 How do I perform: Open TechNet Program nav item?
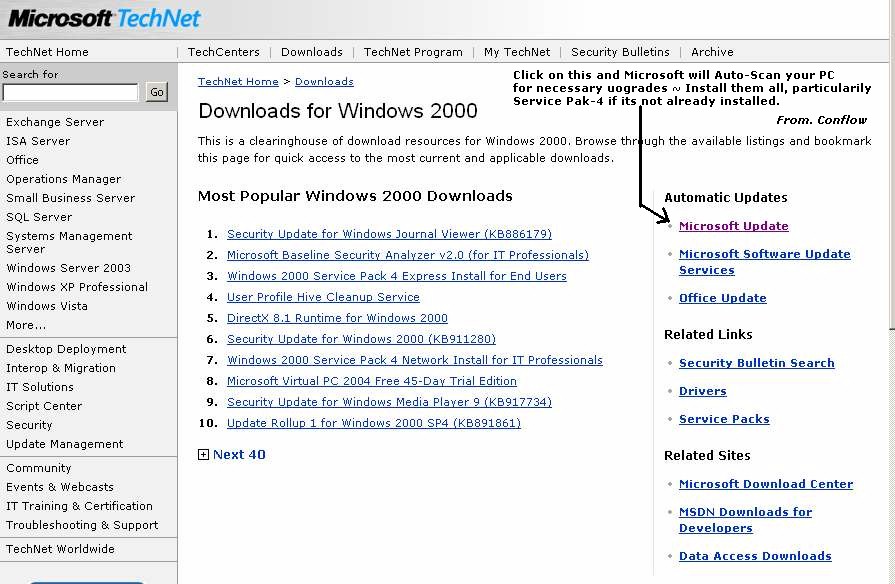pyautogui.click(x=413, y=52)
